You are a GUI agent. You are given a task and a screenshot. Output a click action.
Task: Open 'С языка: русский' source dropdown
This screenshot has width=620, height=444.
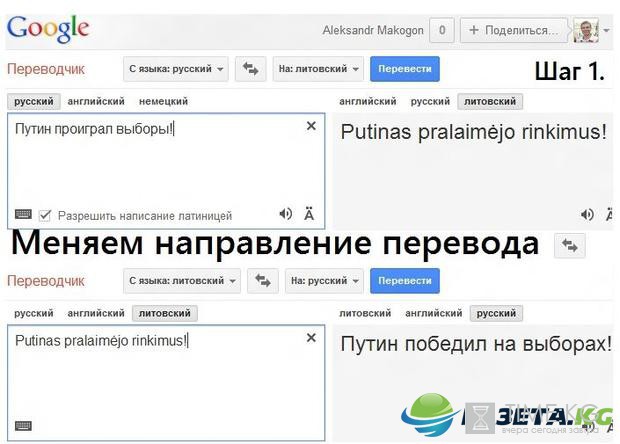coord(176,69)
